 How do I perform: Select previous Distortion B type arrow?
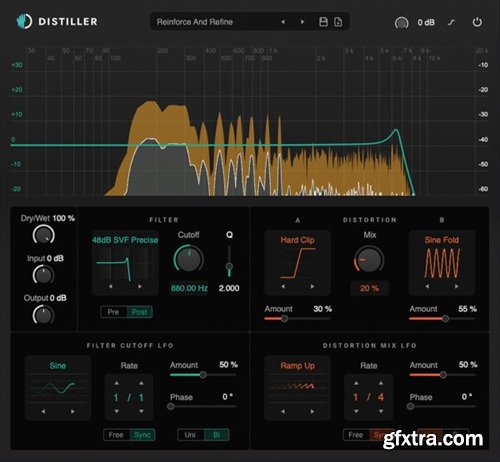[427, 286]
